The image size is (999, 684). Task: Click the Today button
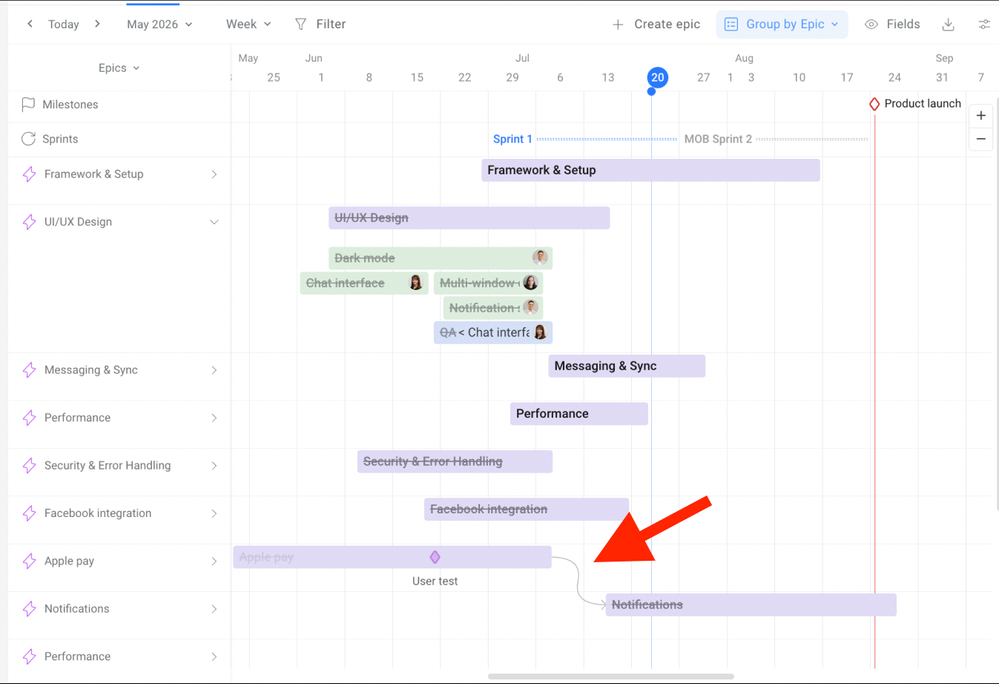[x=64, y=24]
